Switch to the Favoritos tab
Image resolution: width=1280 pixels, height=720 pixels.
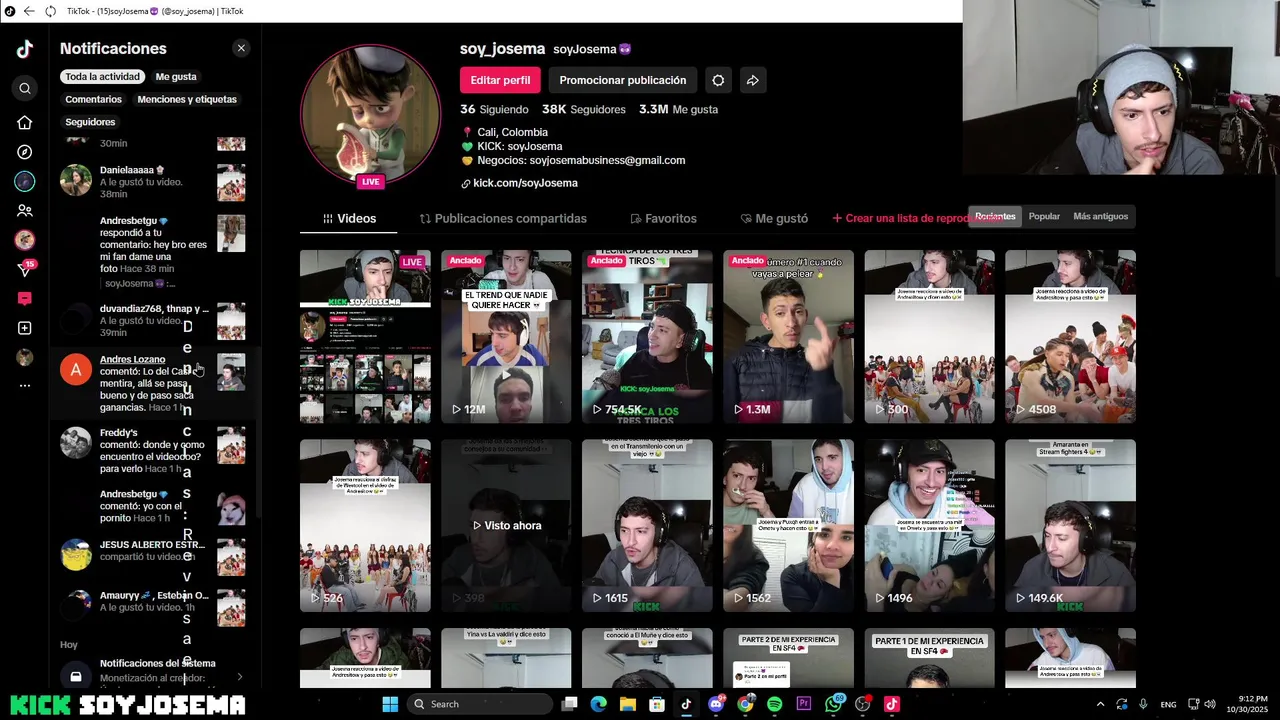point(663,218)
